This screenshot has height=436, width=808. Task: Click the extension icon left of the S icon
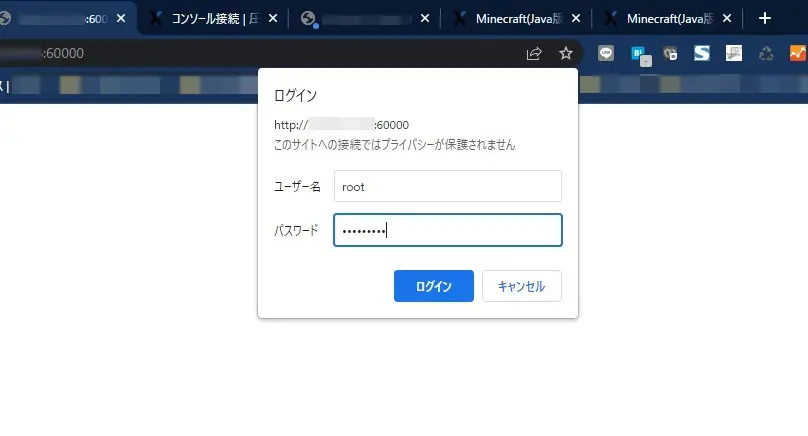(670, 53)
